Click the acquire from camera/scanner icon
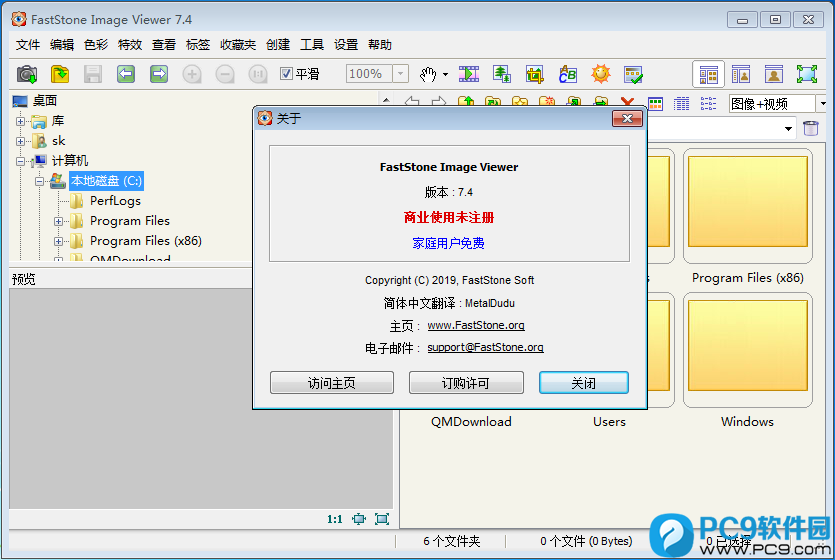Image resolution: width=835 pixels, height=560 pixels. click(27, 74)
